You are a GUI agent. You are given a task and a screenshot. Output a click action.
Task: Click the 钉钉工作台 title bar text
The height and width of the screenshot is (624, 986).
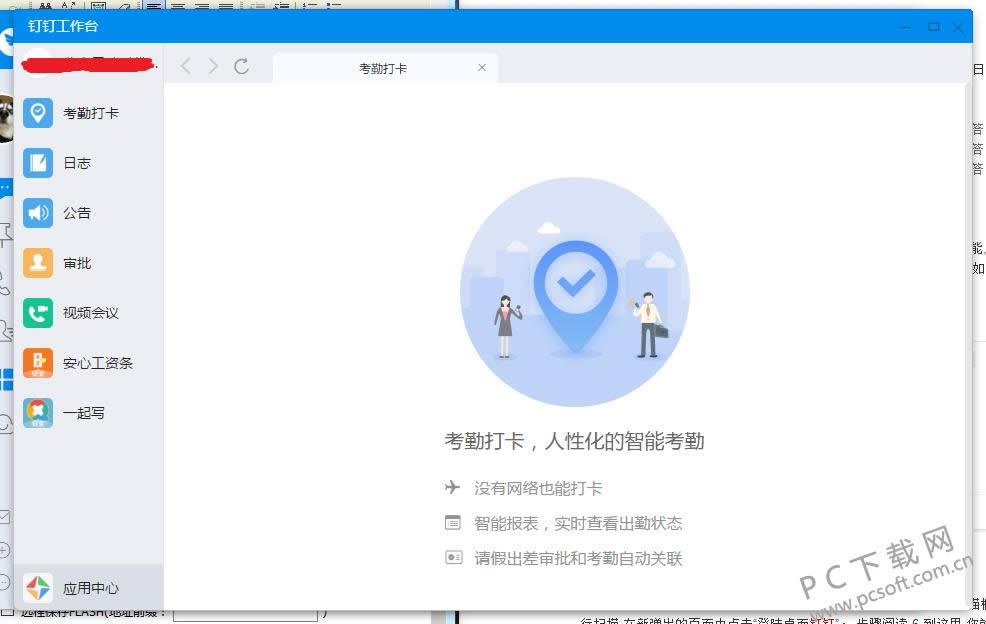coord(63,27)
